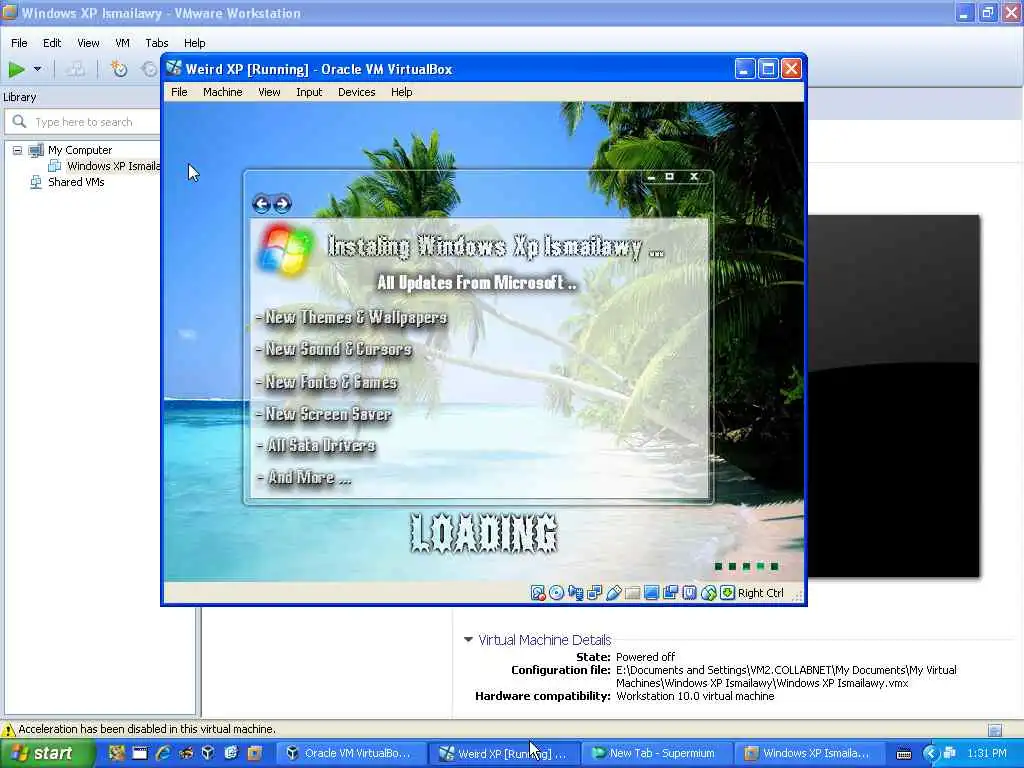Open VirtualBox Devices menu
Image resolution: width=1024 pixels, height=768 pixels.
[x=357, y=92]
